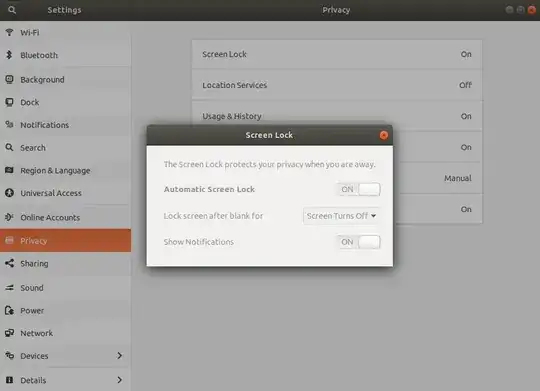
Task: Close the Settings window
Action: click(x=532, y=10)
